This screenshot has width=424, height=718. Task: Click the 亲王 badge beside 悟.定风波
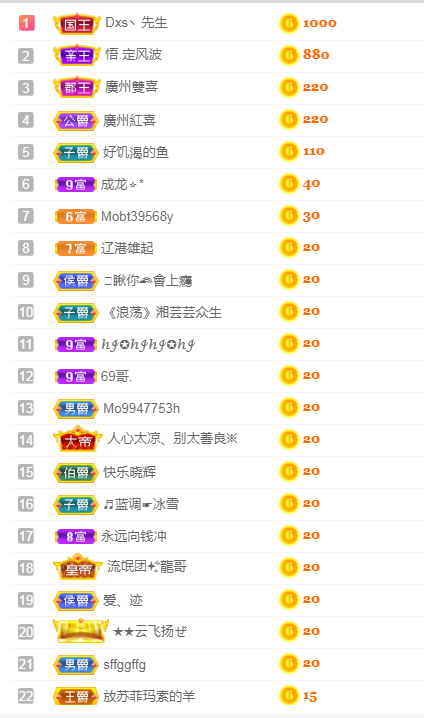click(x=77, y=55)
